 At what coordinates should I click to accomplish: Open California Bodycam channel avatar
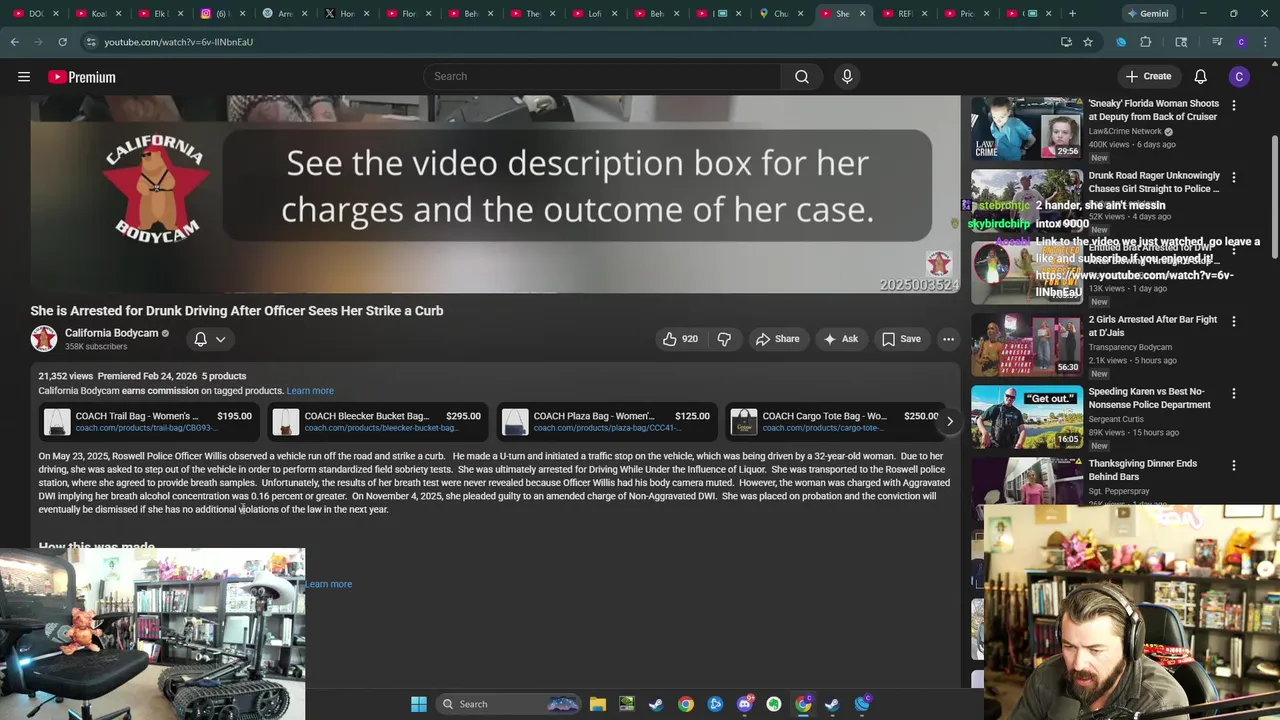(x=44, y=339)
